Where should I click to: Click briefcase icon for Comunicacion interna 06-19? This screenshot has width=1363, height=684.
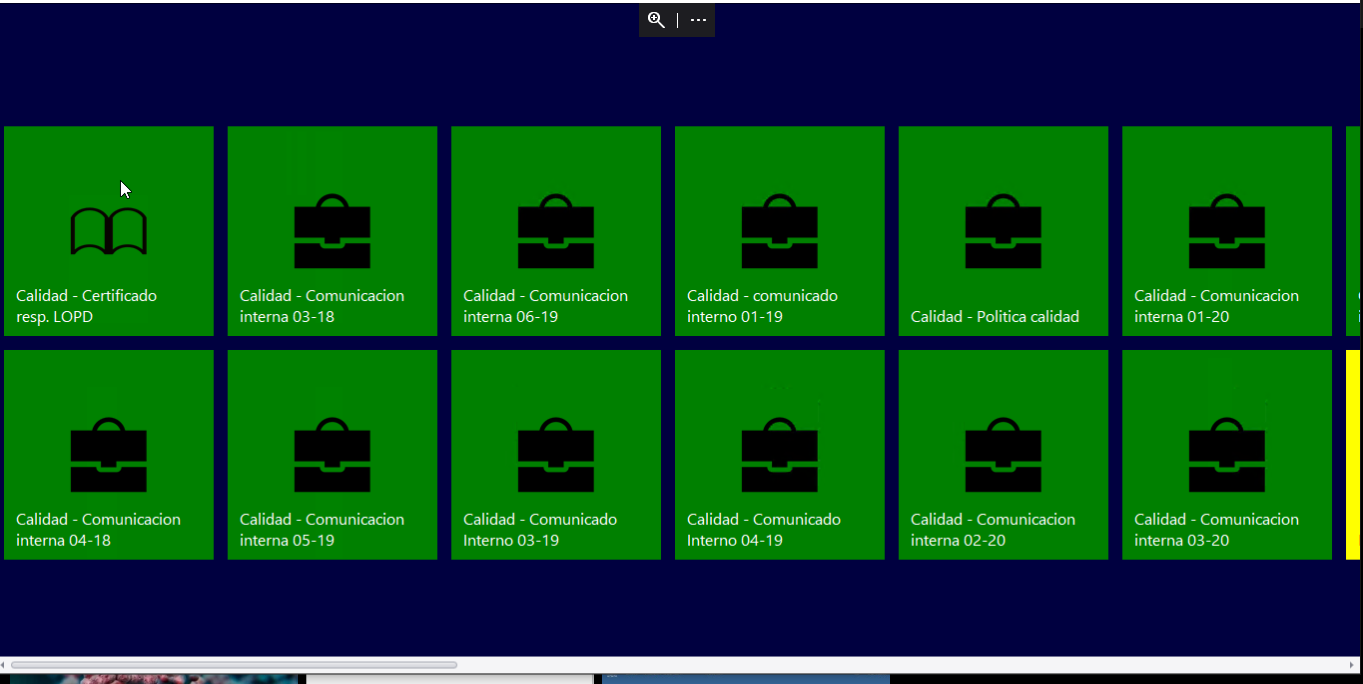556,232
